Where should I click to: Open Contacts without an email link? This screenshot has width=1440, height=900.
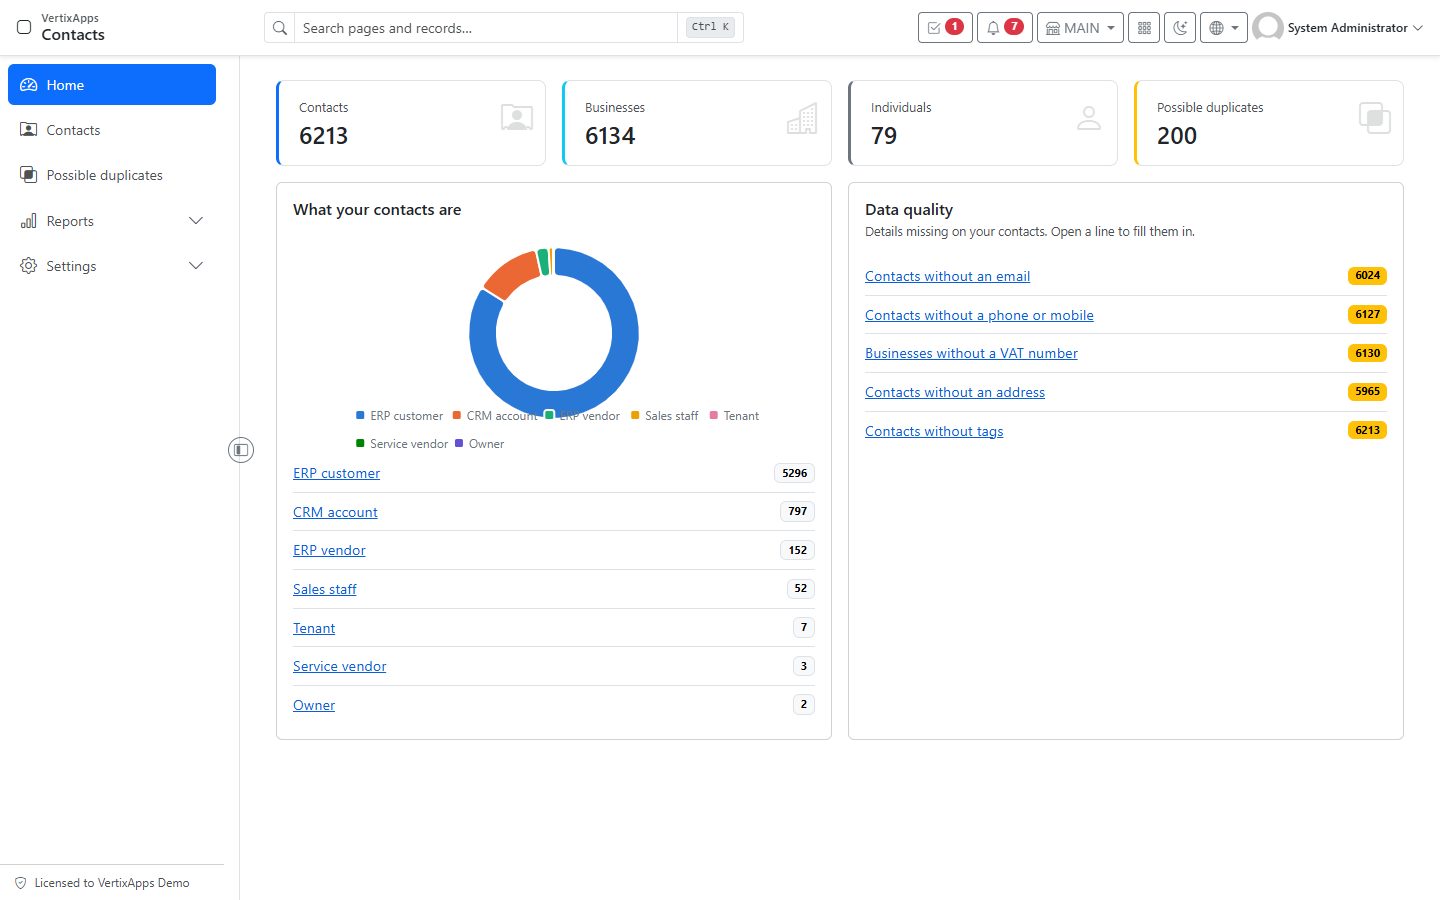(947, 276)
